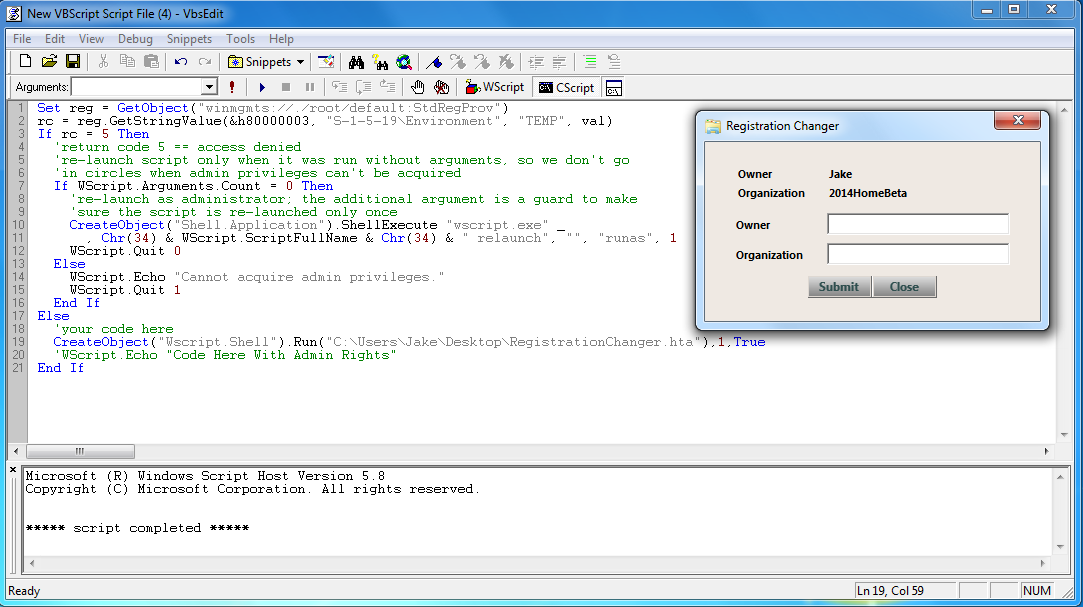This screenshot has width=1083, height=607.
Task: Click the middle greyed debug step icon
Action: (x=363, y=88)
